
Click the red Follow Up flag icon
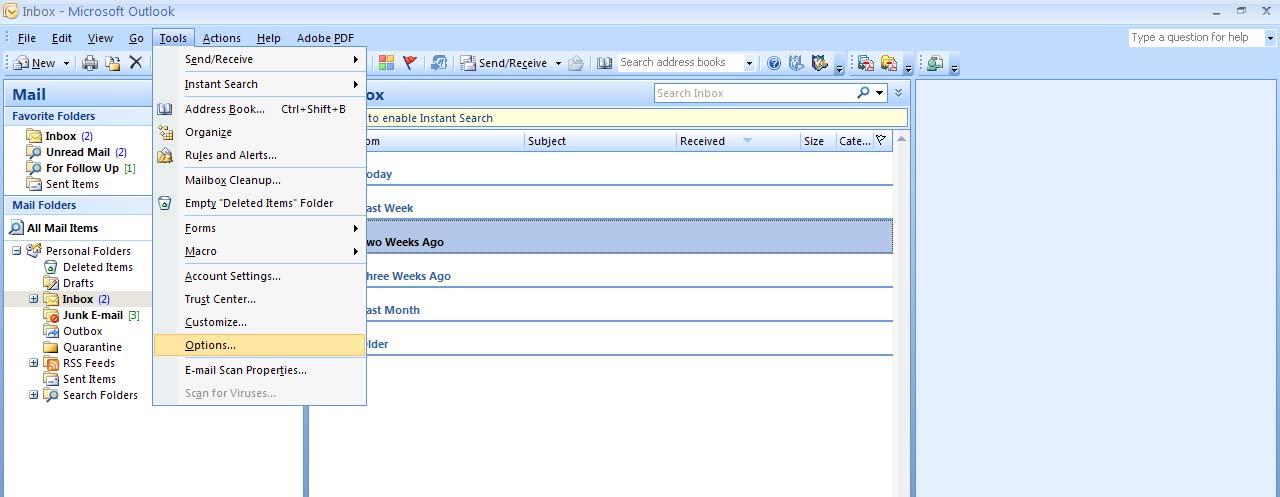pyautogui.click(x=409, y=63)
